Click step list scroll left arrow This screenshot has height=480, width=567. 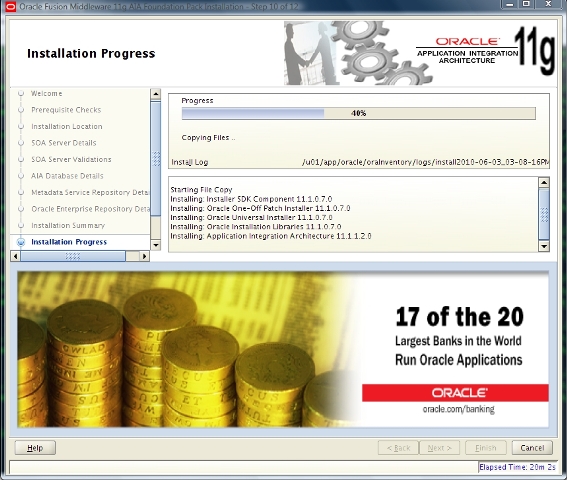coord(15,256)
